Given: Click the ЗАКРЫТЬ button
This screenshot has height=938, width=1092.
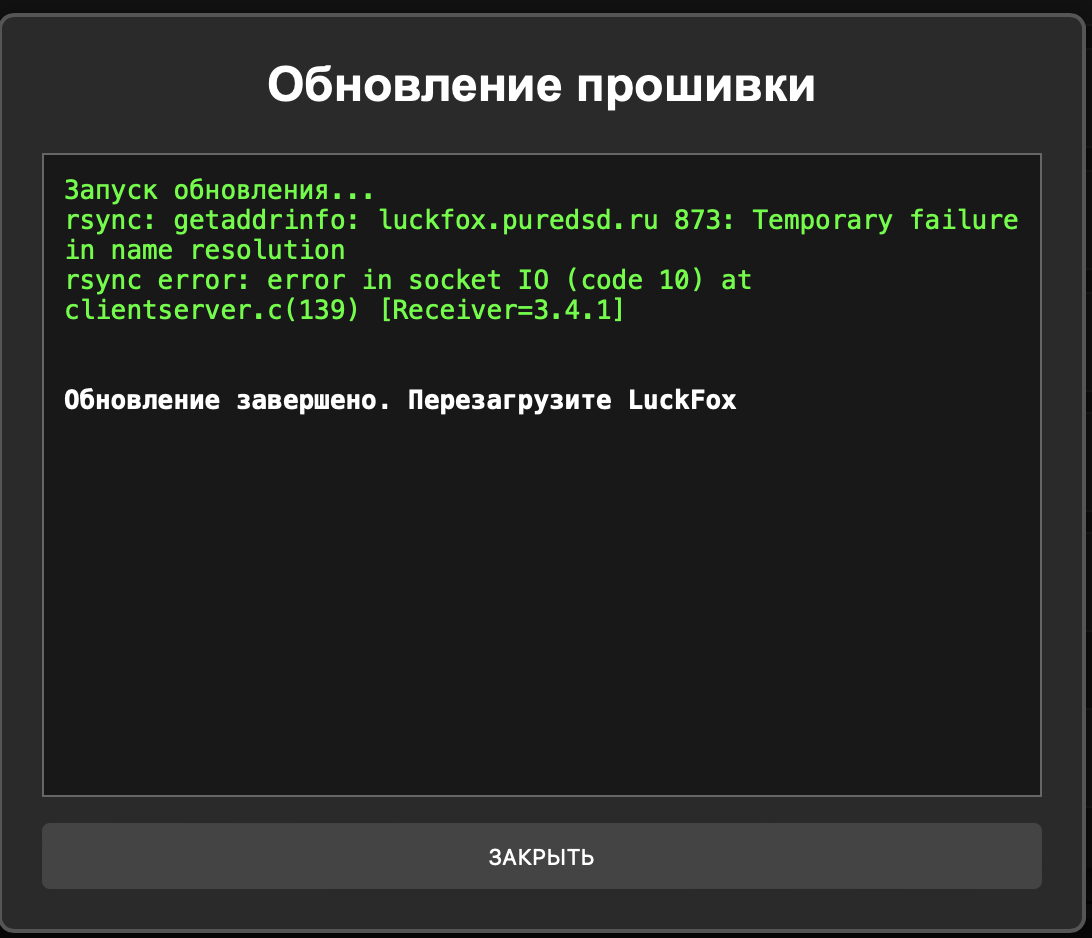Looking at the screenshot, I should pos(541,857).
